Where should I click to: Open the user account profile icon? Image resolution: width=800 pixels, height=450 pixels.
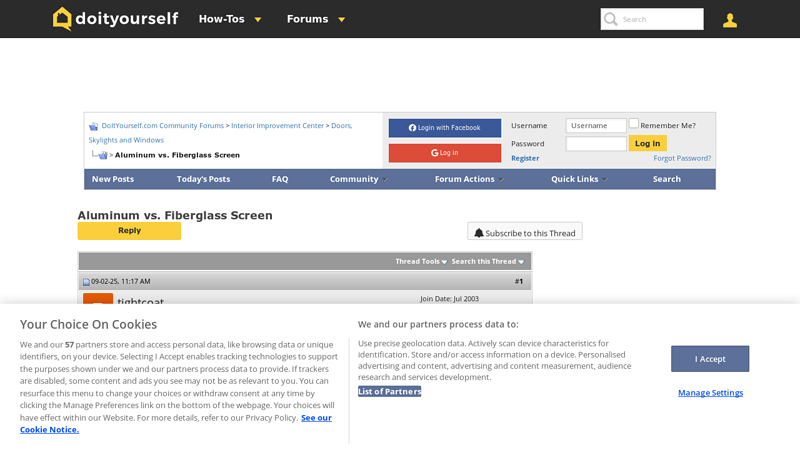730,20
